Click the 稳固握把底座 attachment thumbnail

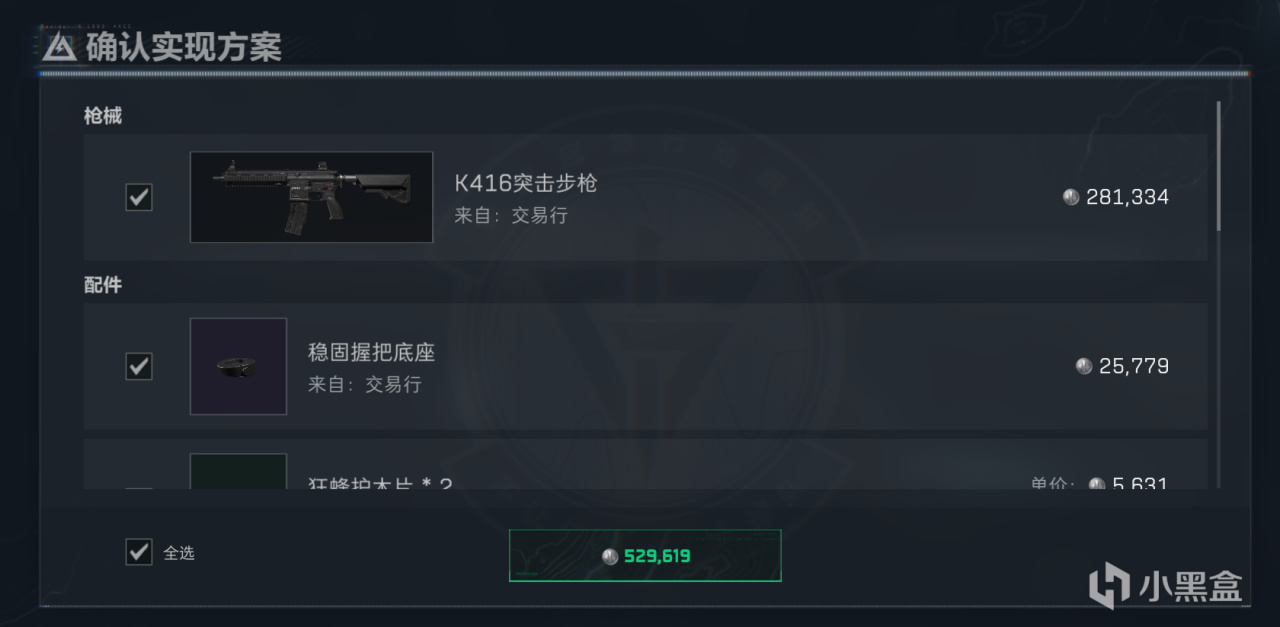pyautogui.click(x=238, y=366)
